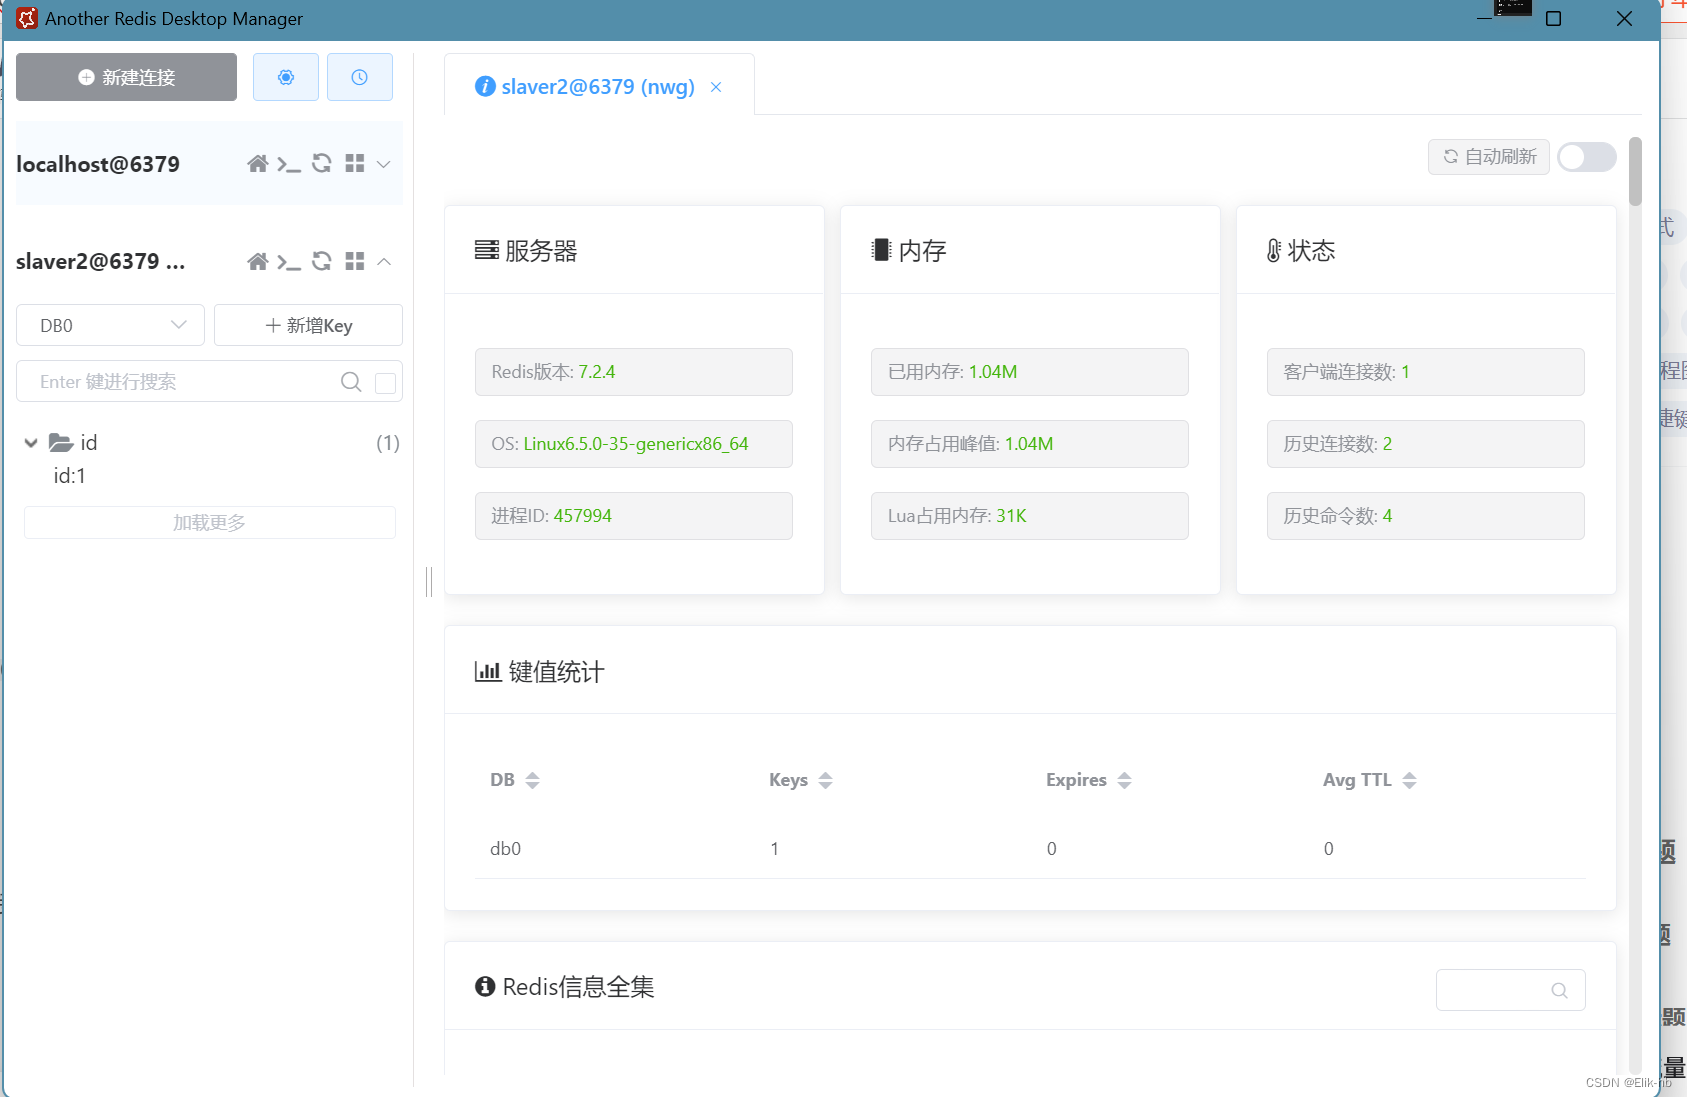Screen dimensions: 1687x1097
Task: Sort key statistics by Keys column
Action: [x=825, y=780]
